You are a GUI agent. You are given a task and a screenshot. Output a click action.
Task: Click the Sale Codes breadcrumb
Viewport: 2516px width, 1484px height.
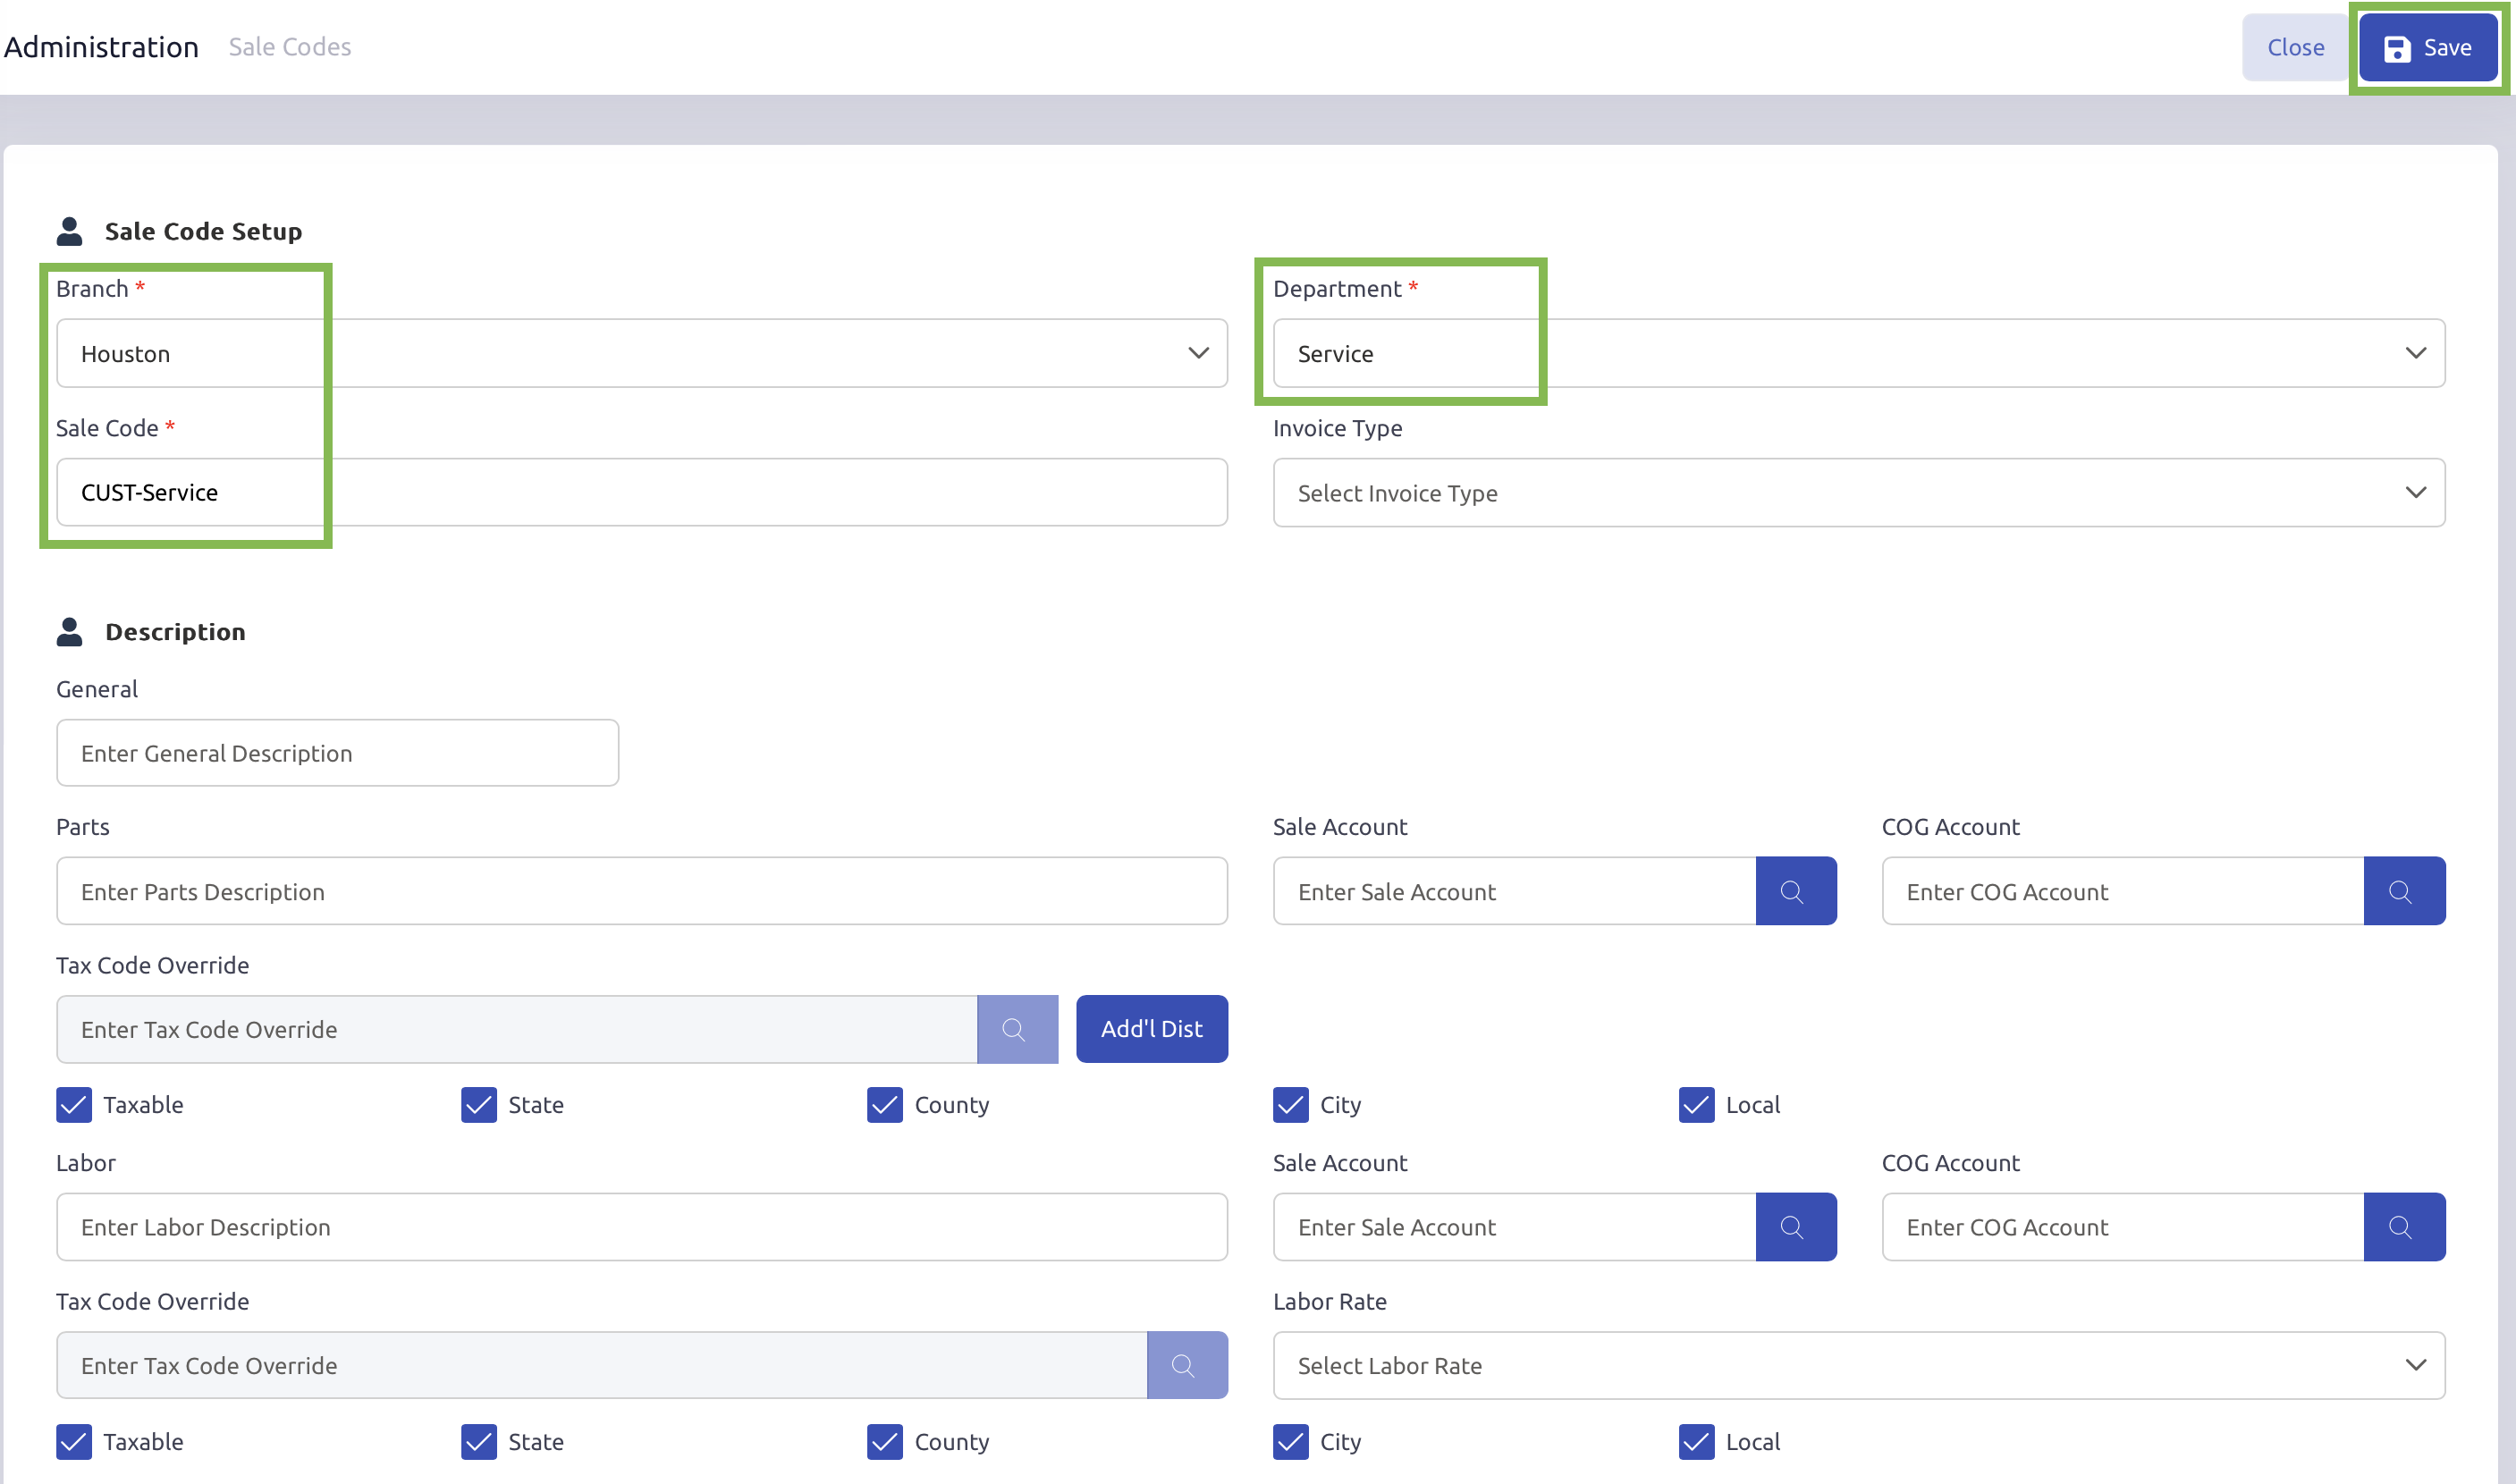tap(289, 47)
